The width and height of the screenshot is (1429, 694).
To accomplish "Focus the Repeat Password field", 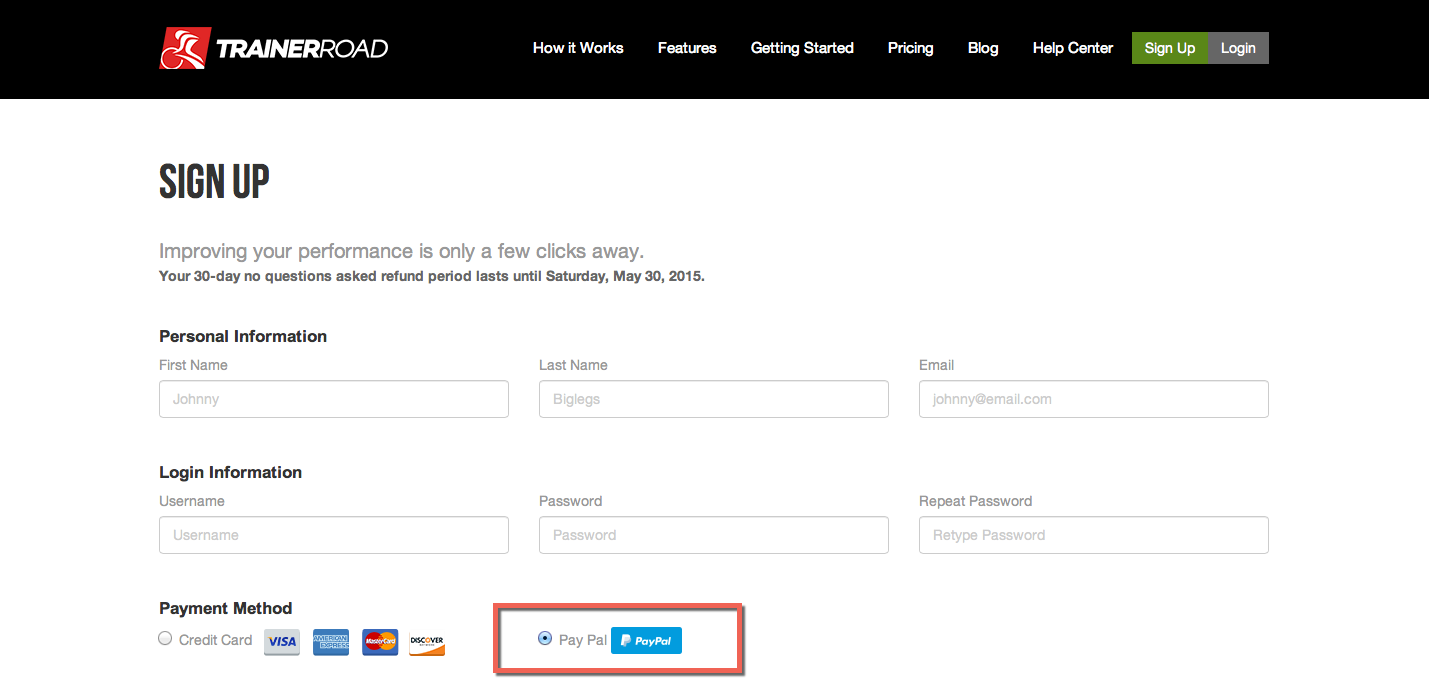I will 1094,535.
